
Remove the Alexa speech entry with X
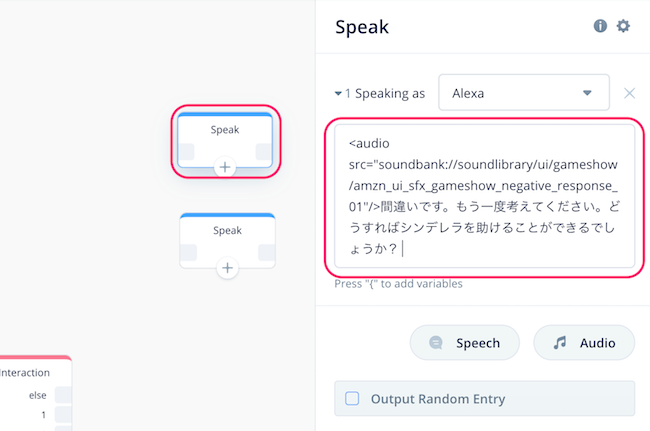point(629,93)
